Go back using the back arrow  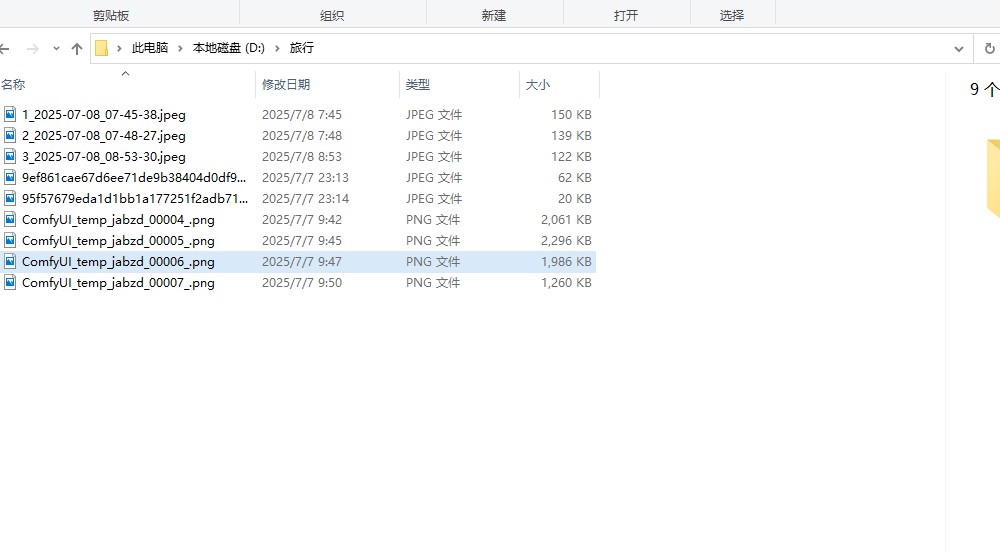(4, 48)
